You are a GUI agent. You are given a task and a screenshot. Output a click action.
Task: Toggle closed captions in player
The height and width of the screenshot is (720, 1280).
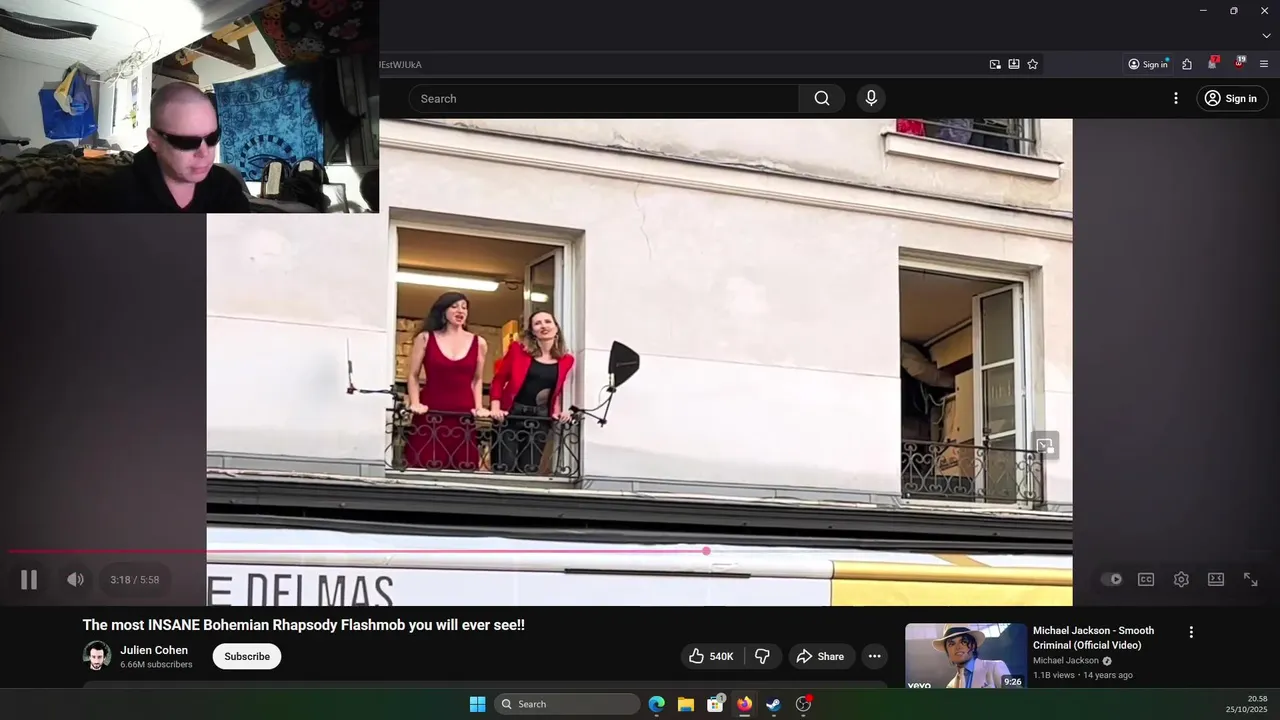pyautogui.click(x=1146, y=579)
